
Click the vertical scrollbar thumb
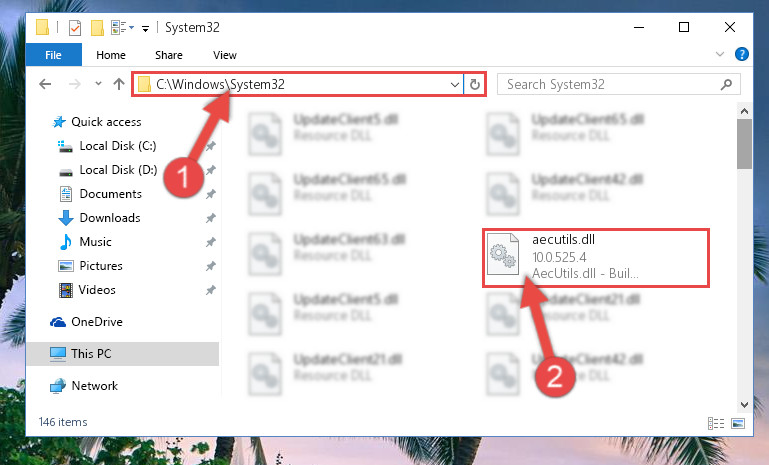click(x=744, y=144)
